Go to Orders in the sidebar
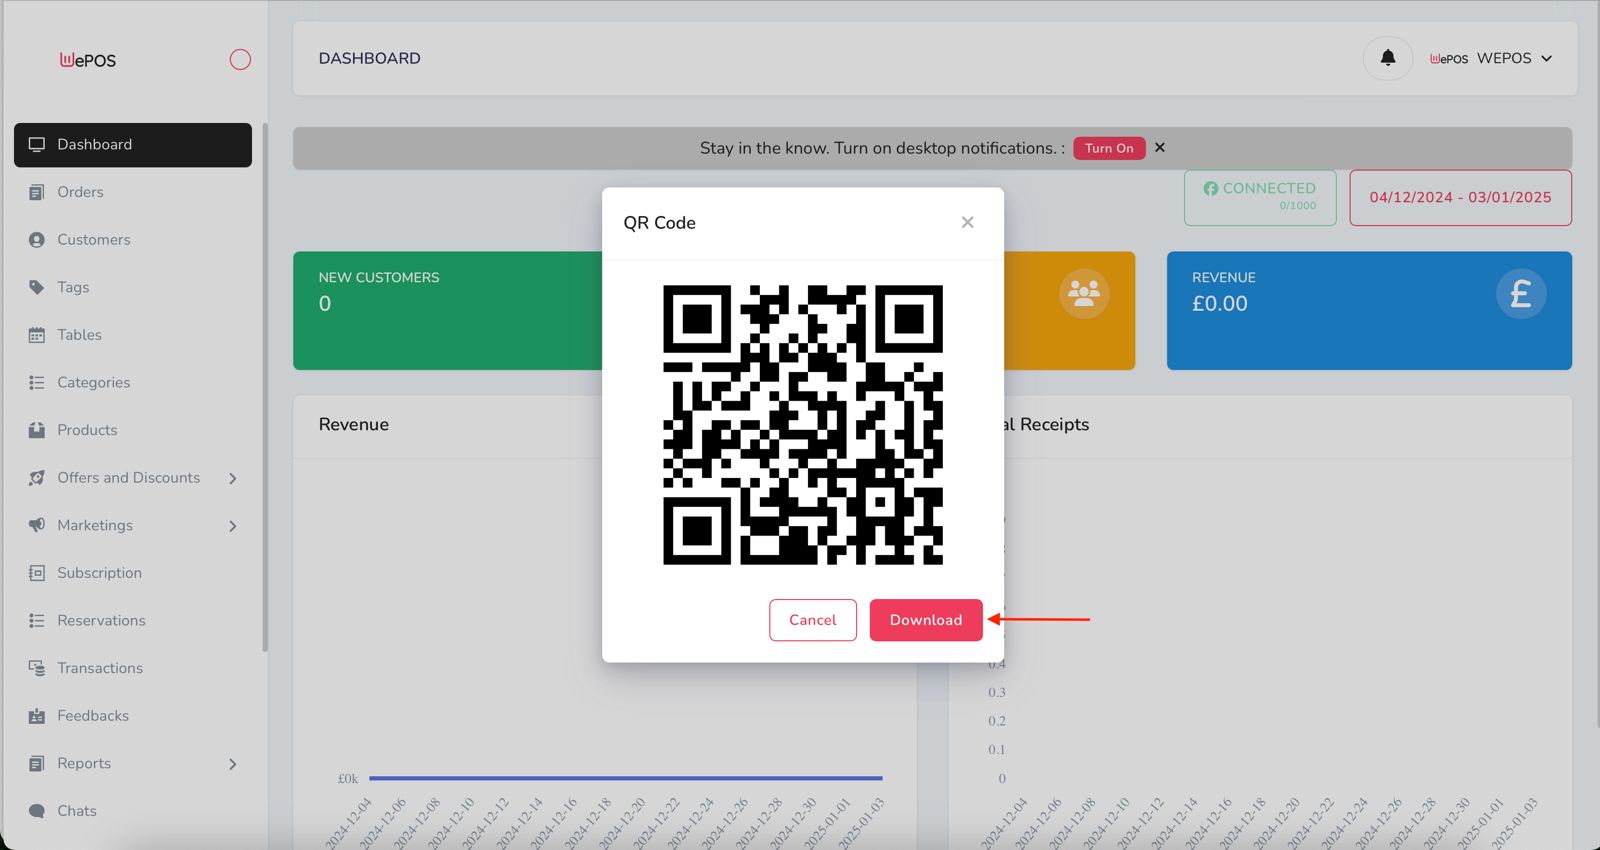 tap(80, 192)
